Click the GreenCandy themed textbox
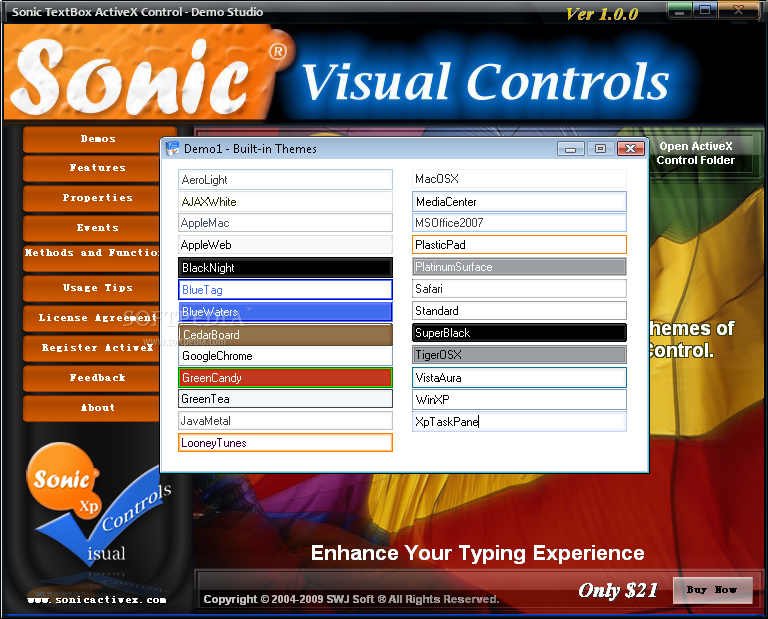 click(x=285, y=378)
